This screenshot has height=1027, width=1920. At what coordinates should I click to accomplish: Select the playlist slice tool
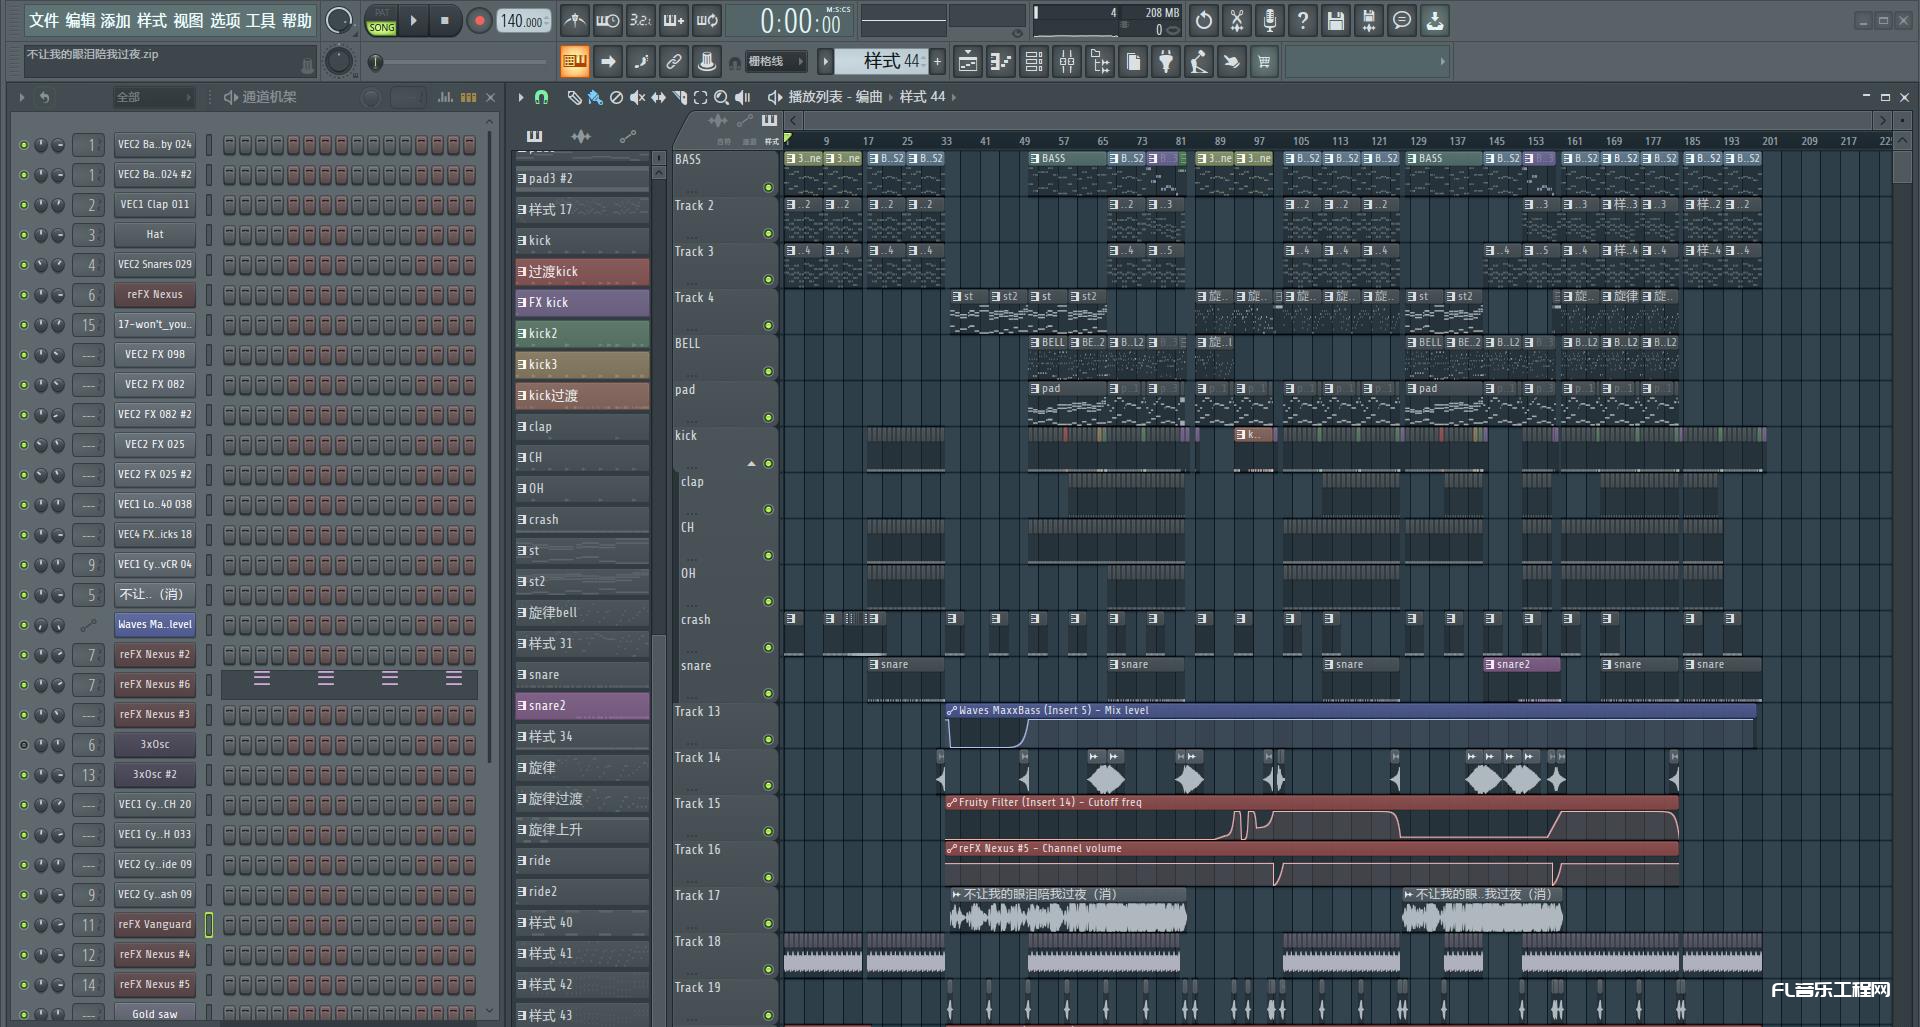(x=679, y=97)
